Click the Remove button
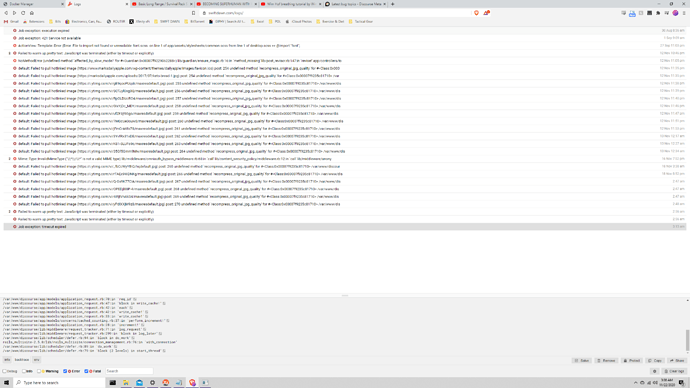Image resolution: width=690 pixels, height=388 pixels. pyautogui.click(x=606, y=361)
